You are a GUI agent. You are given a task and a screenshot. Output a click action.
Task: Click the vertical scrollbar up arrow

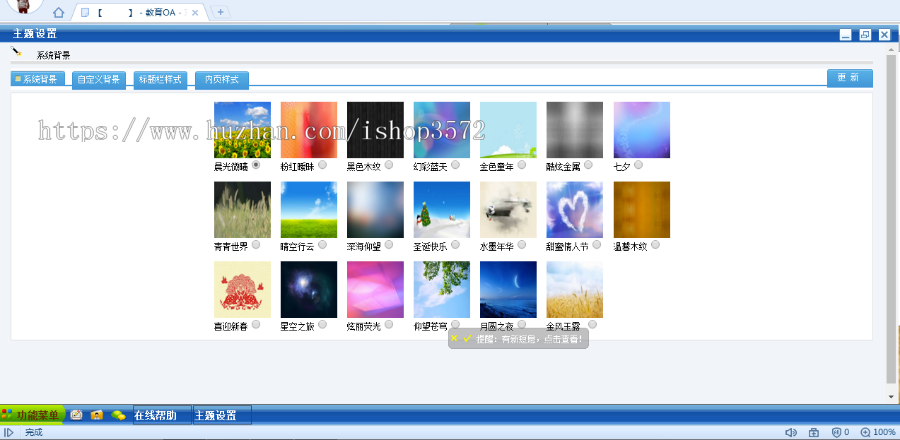[x=891, y=50]
